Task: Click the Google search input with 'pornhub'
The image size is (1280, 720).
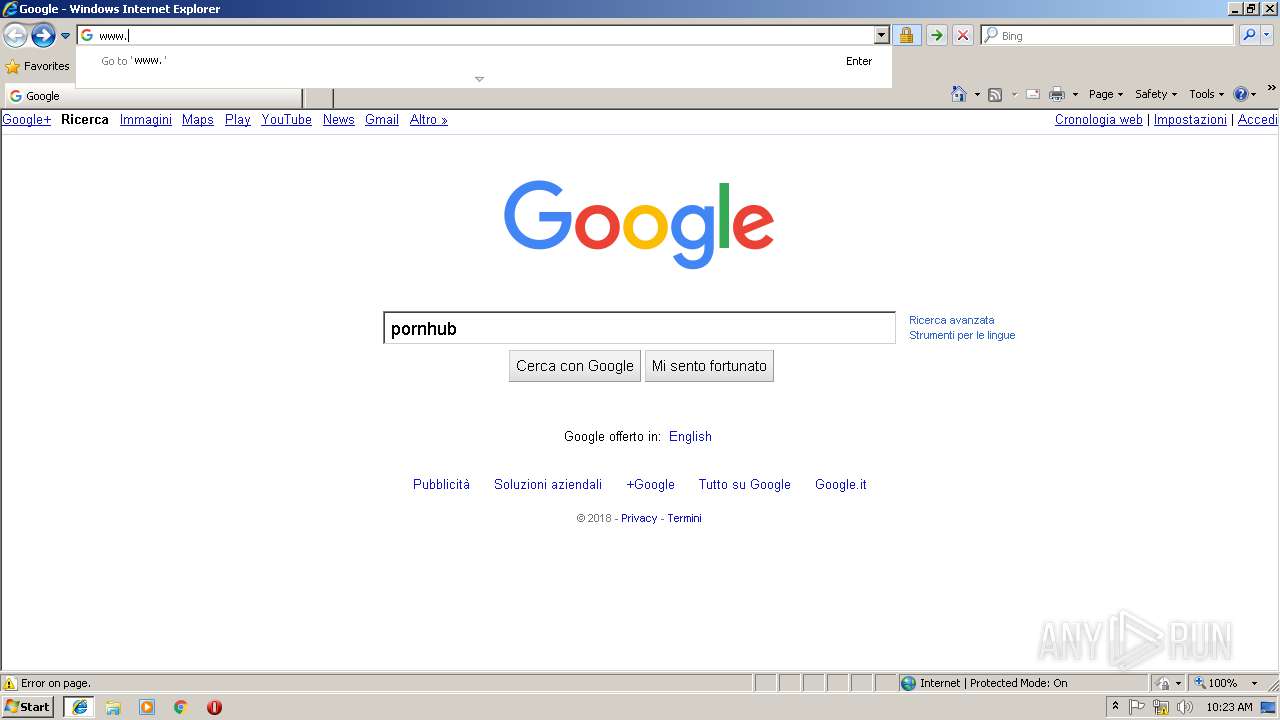Action: coord(639,328)
